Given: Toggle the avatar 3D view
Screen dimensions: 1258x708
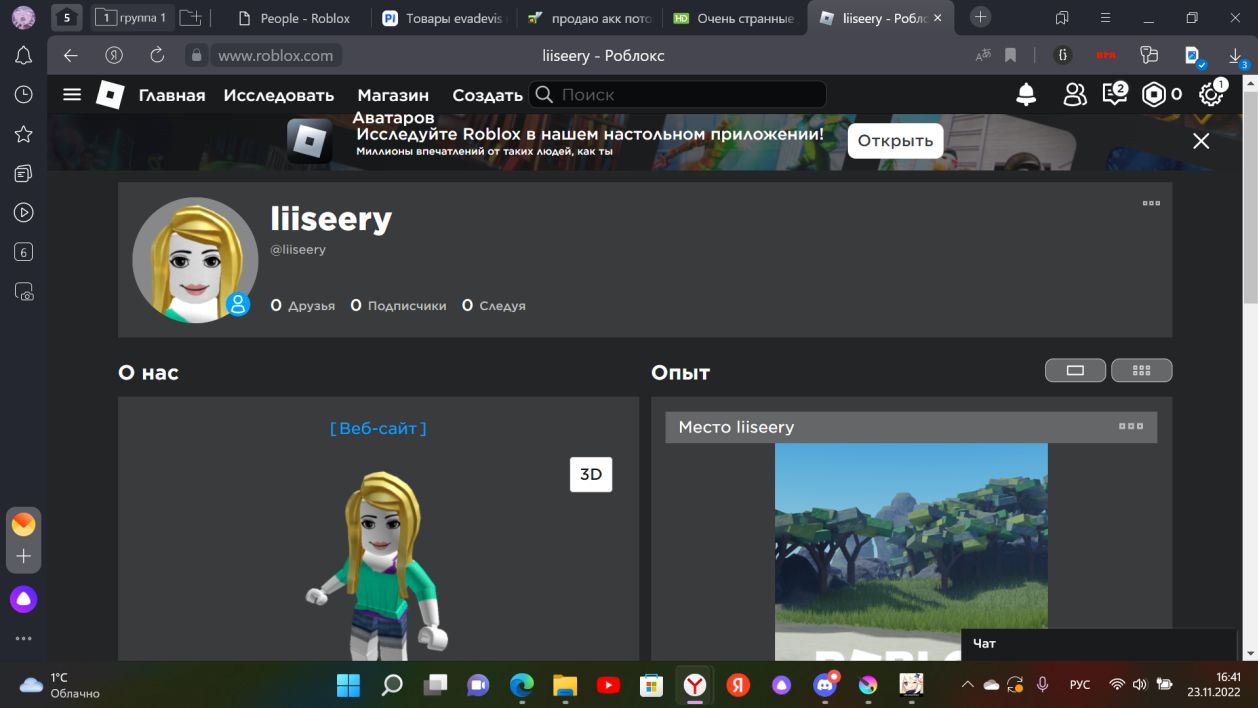Looking at the screenshot, I should (591, 474).
